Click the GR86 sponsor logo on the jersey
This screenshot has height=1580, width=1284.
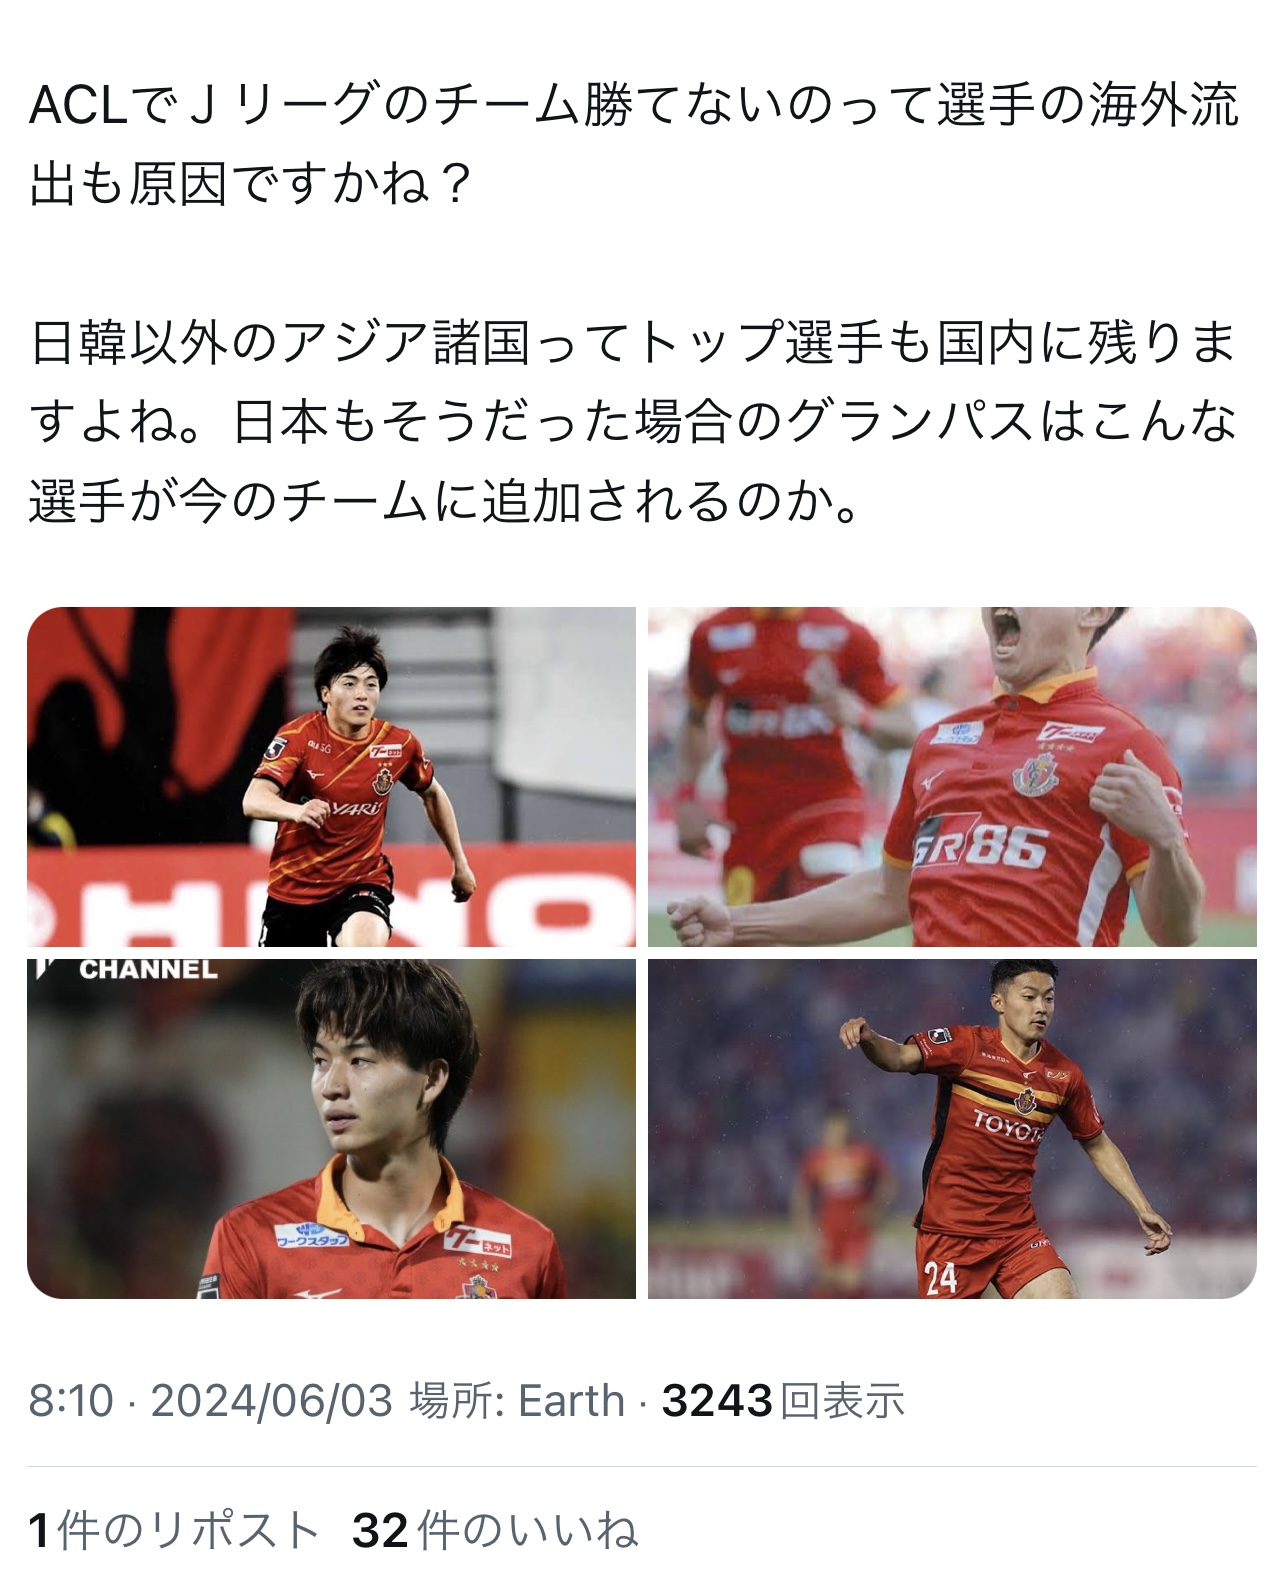[980, 848]
